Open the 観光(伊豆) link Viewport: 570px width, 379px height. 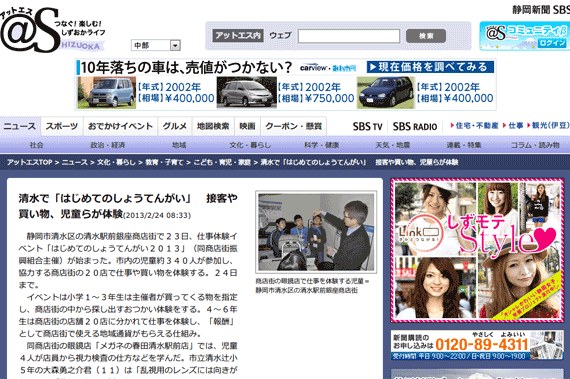click(x=547, y=126)
